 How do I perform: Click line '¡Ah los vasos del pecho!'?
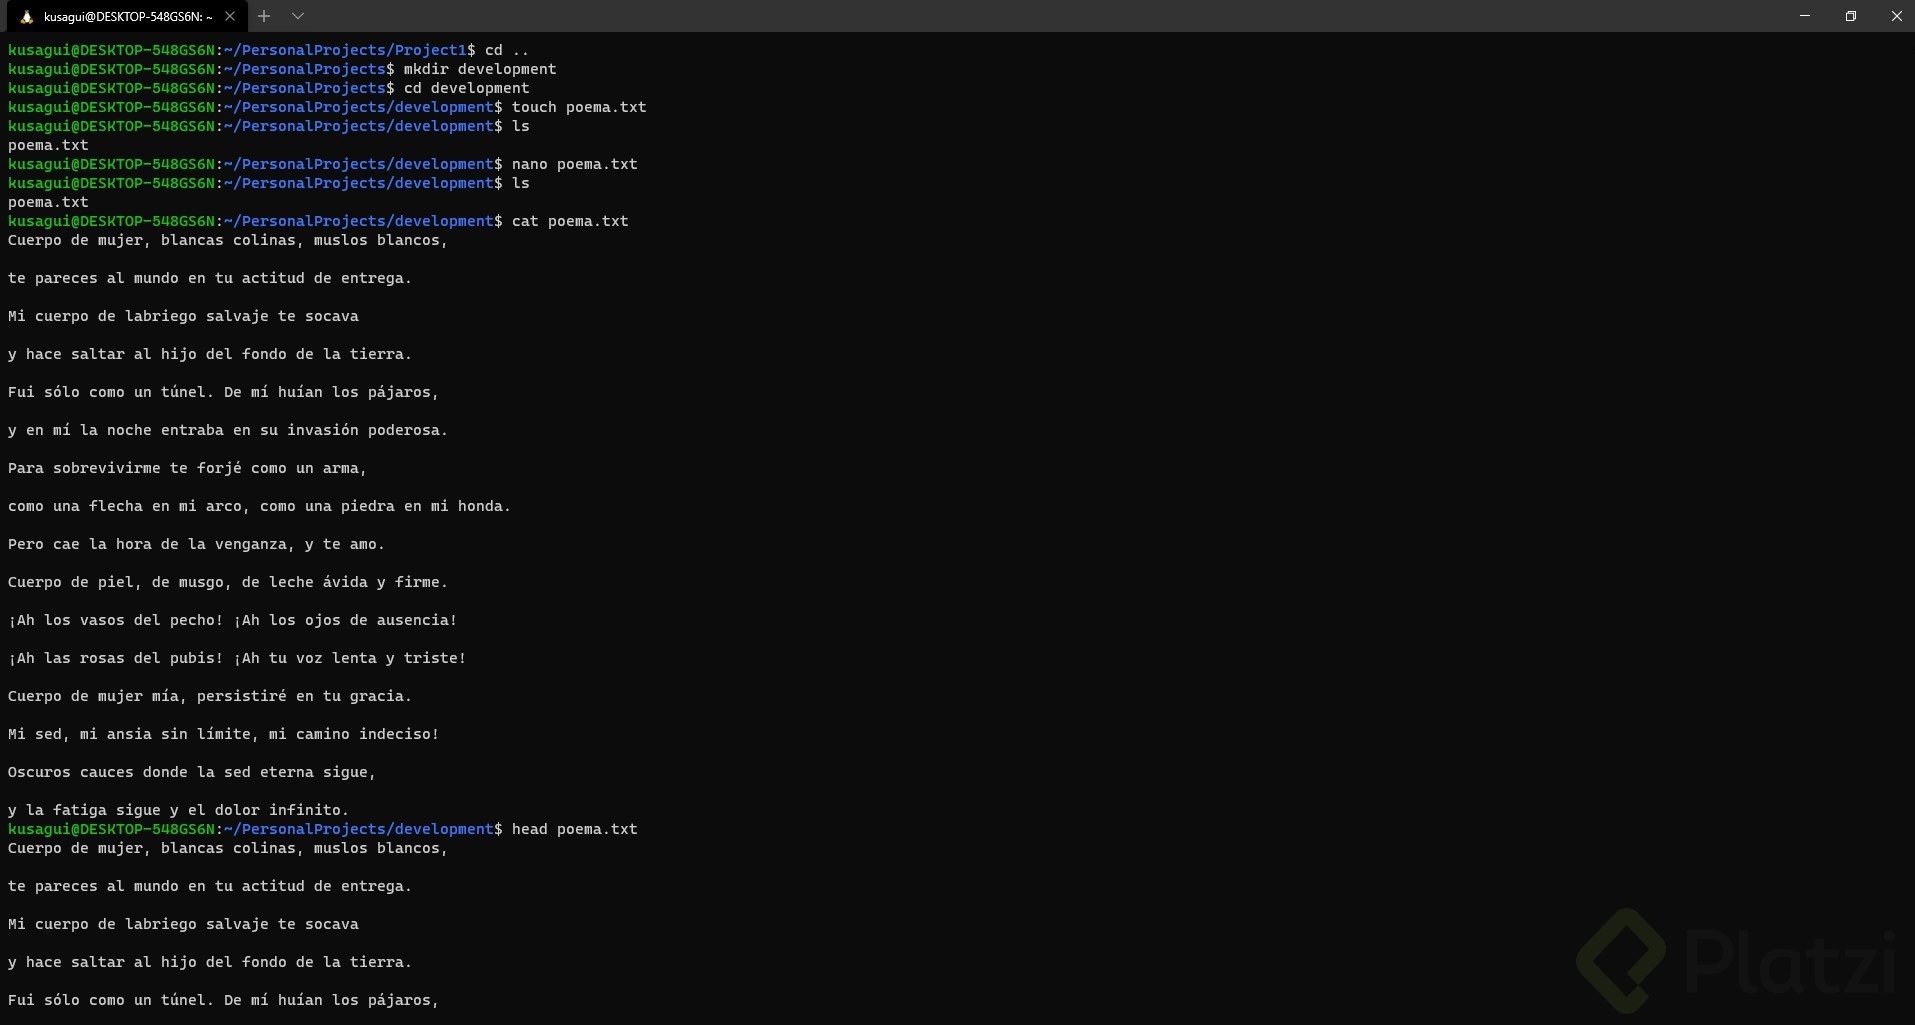tap(233, 620)
